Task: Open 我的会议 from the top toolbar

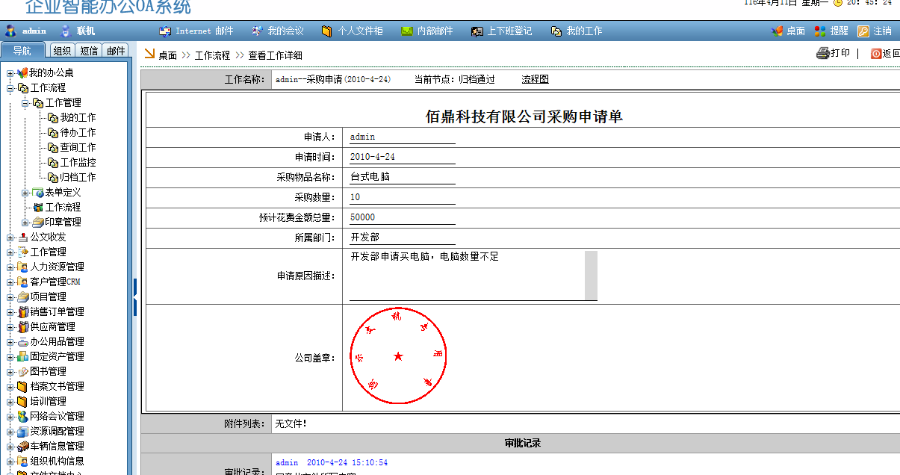Action: pyautogui.click(x=257, y=31)
